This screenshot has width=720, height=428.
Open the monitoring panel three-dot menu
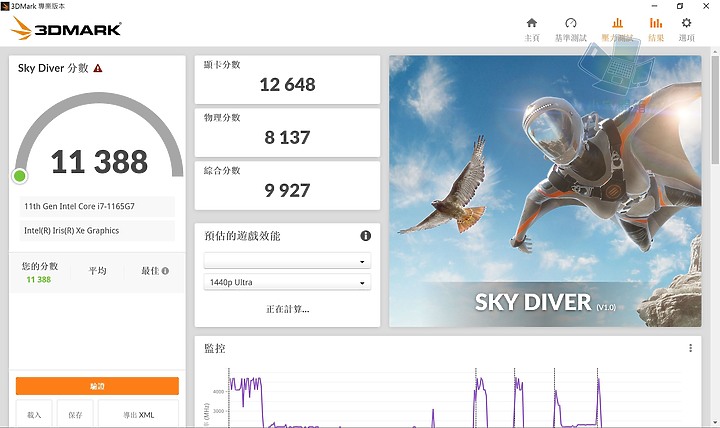click(x=690, y=348)
